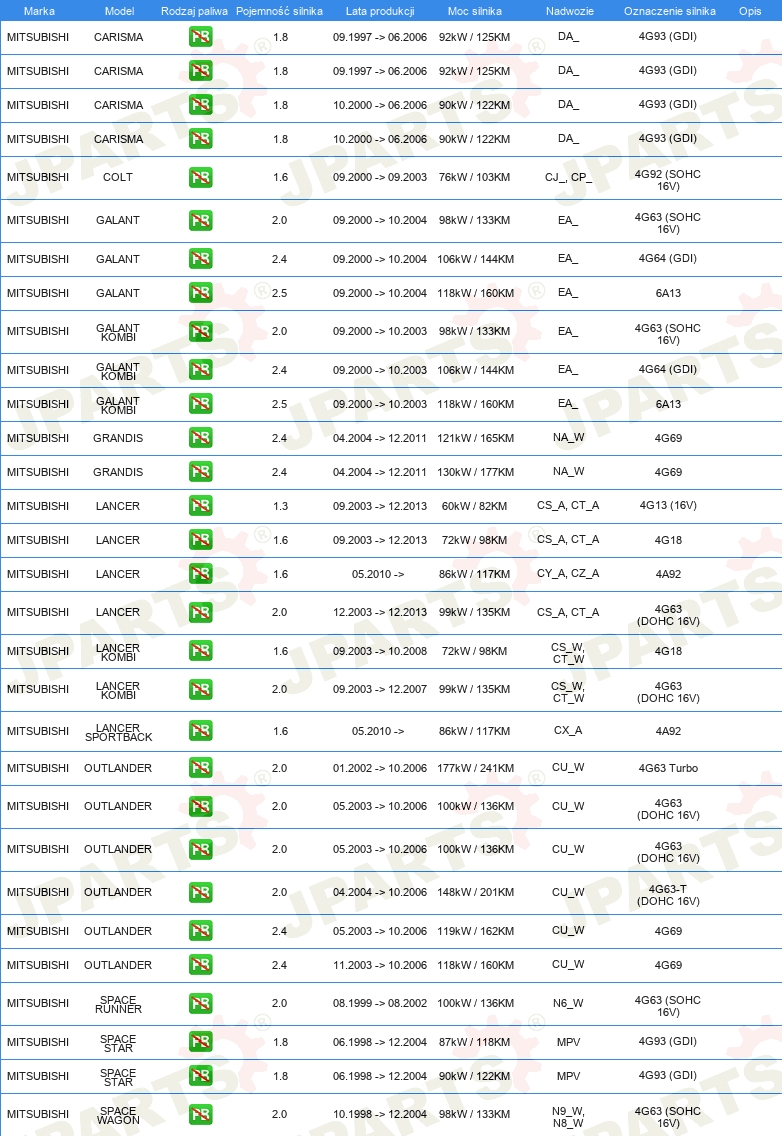Click body code CX_A

pos(568,730)
